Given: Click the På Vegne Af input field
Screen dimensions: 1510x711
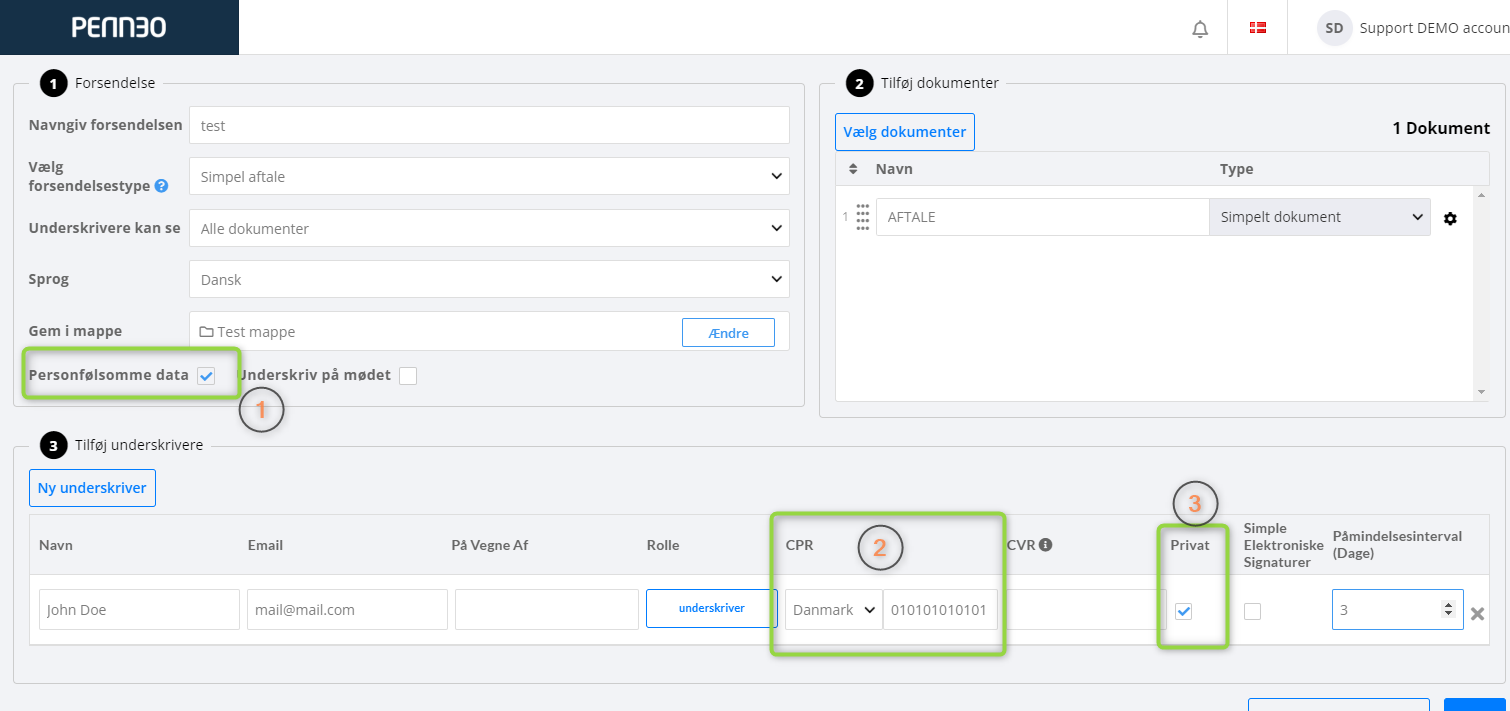Looking at the screenshot, I should 547,609.
